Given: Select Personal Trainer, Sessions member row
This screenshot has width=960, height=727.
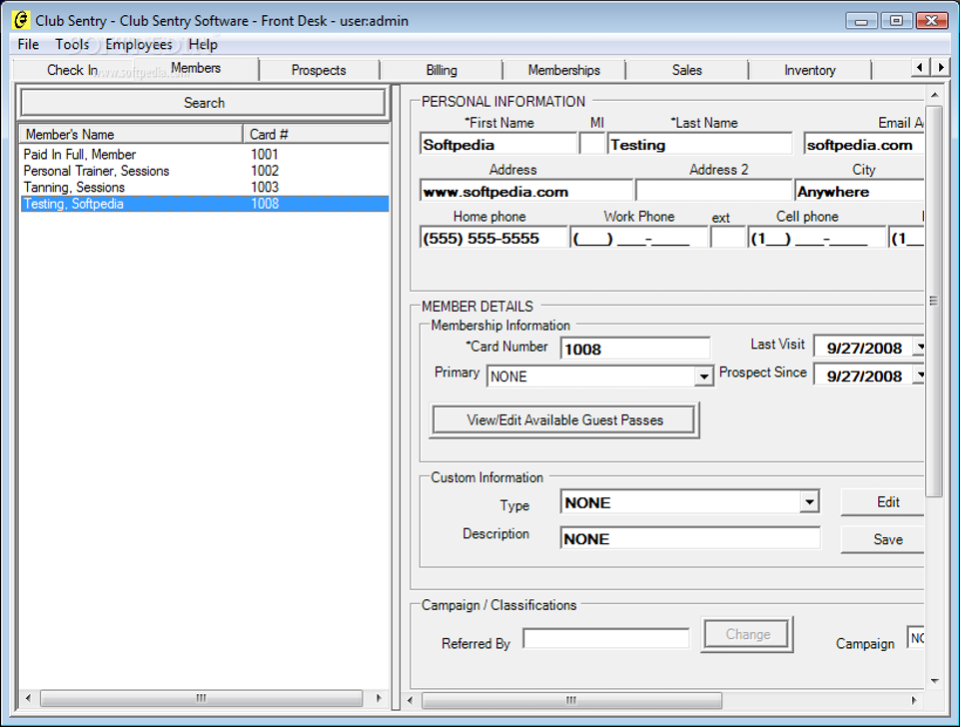Looking at the screenshot, I should 96,171.
